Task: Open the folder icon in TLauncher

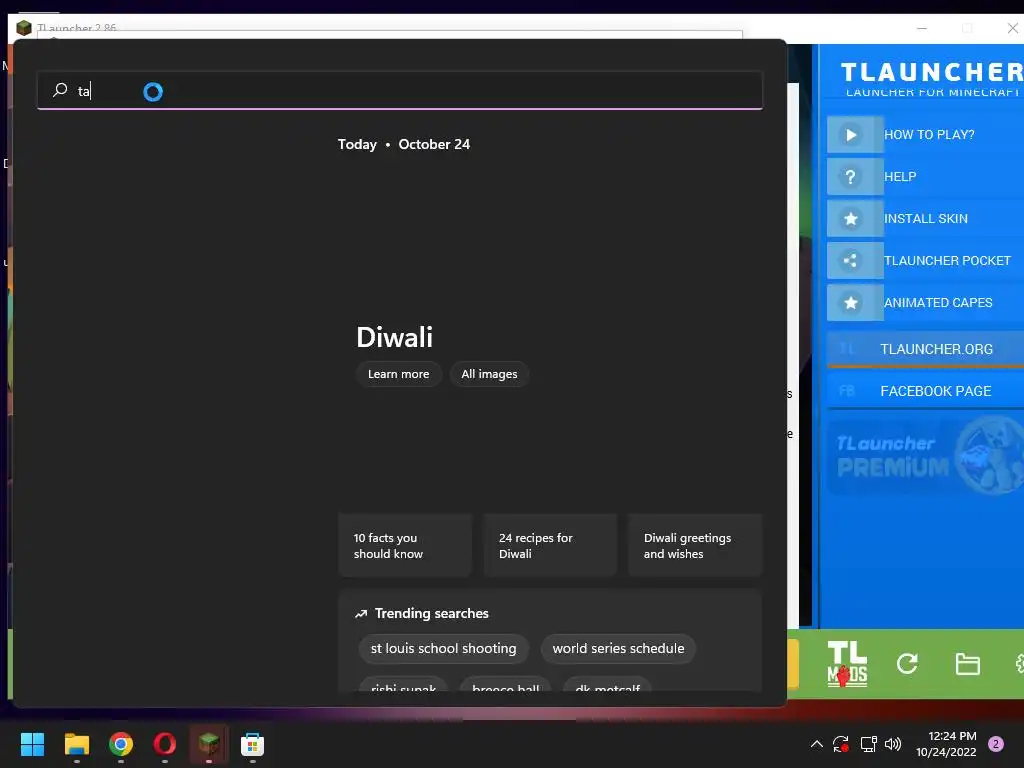Action: [967, 664]
